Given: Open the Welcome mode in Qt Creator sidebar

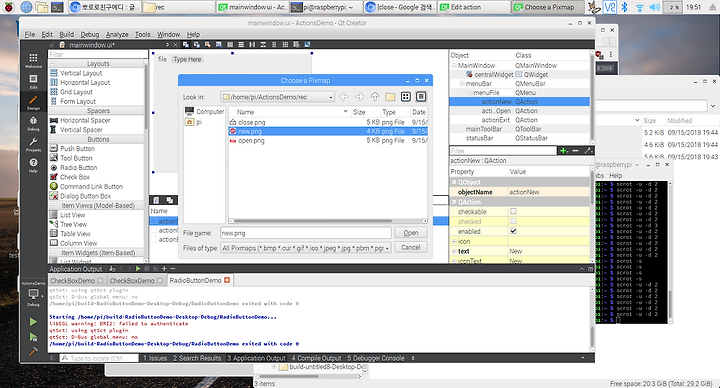Looking at the screenshot, I should (33, 60).
